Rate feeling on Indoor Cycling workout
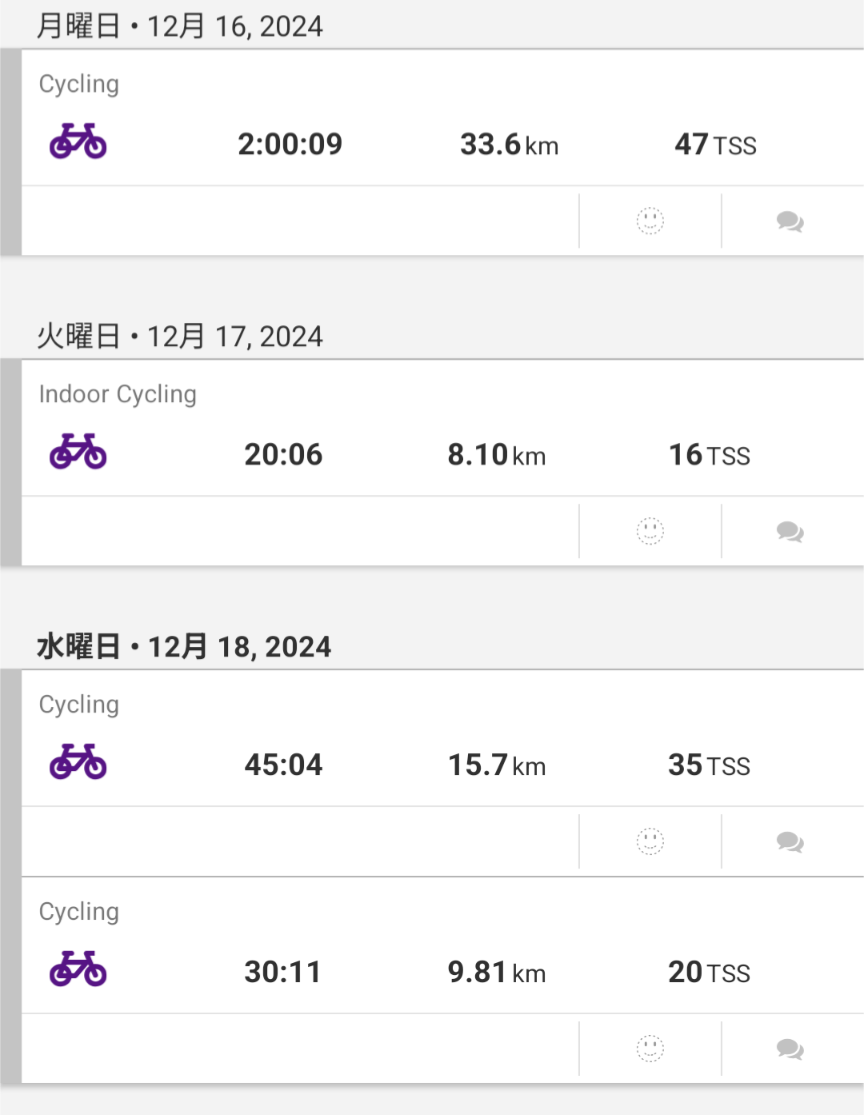Image resolution: width=864 pixels, height=1115 pixels. pos(650,531)
